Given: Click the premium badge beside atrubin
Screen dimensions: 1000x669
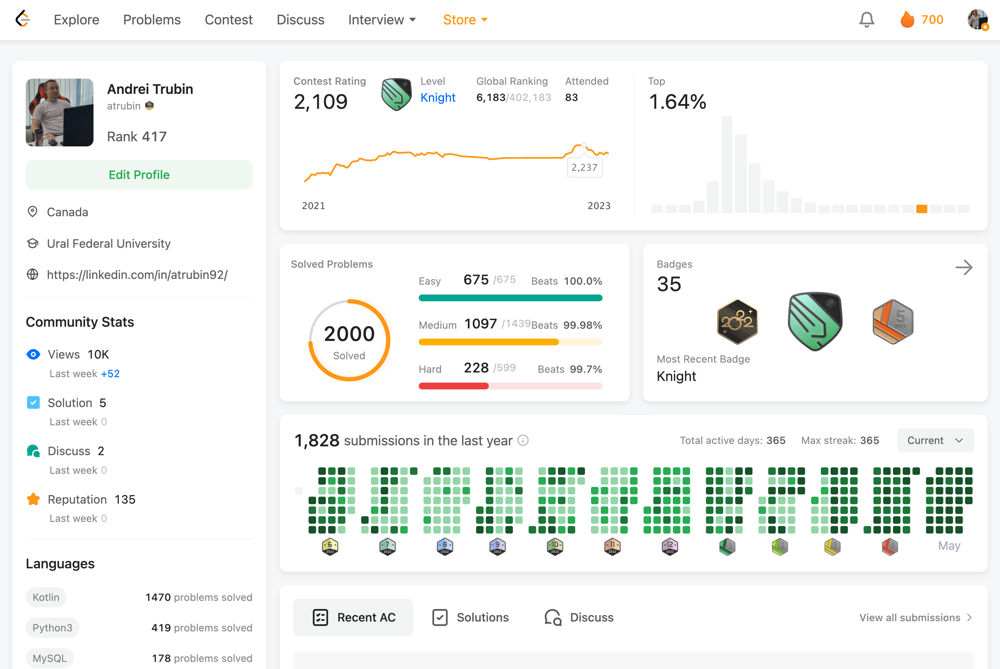Looking at the screenshot, I should pos(149,106).
